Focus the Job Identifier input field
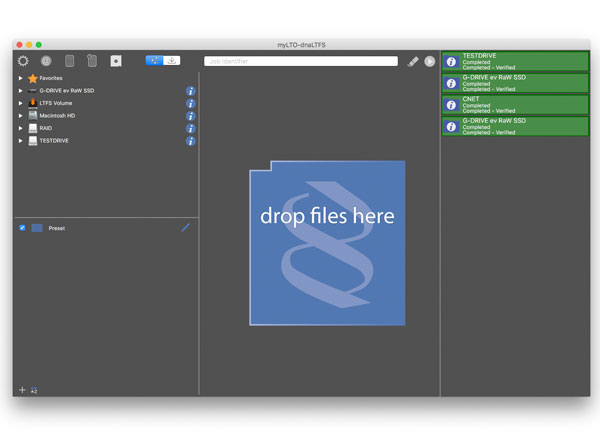Viewport: 600px width, 440px height. click(x=301, y=61)
